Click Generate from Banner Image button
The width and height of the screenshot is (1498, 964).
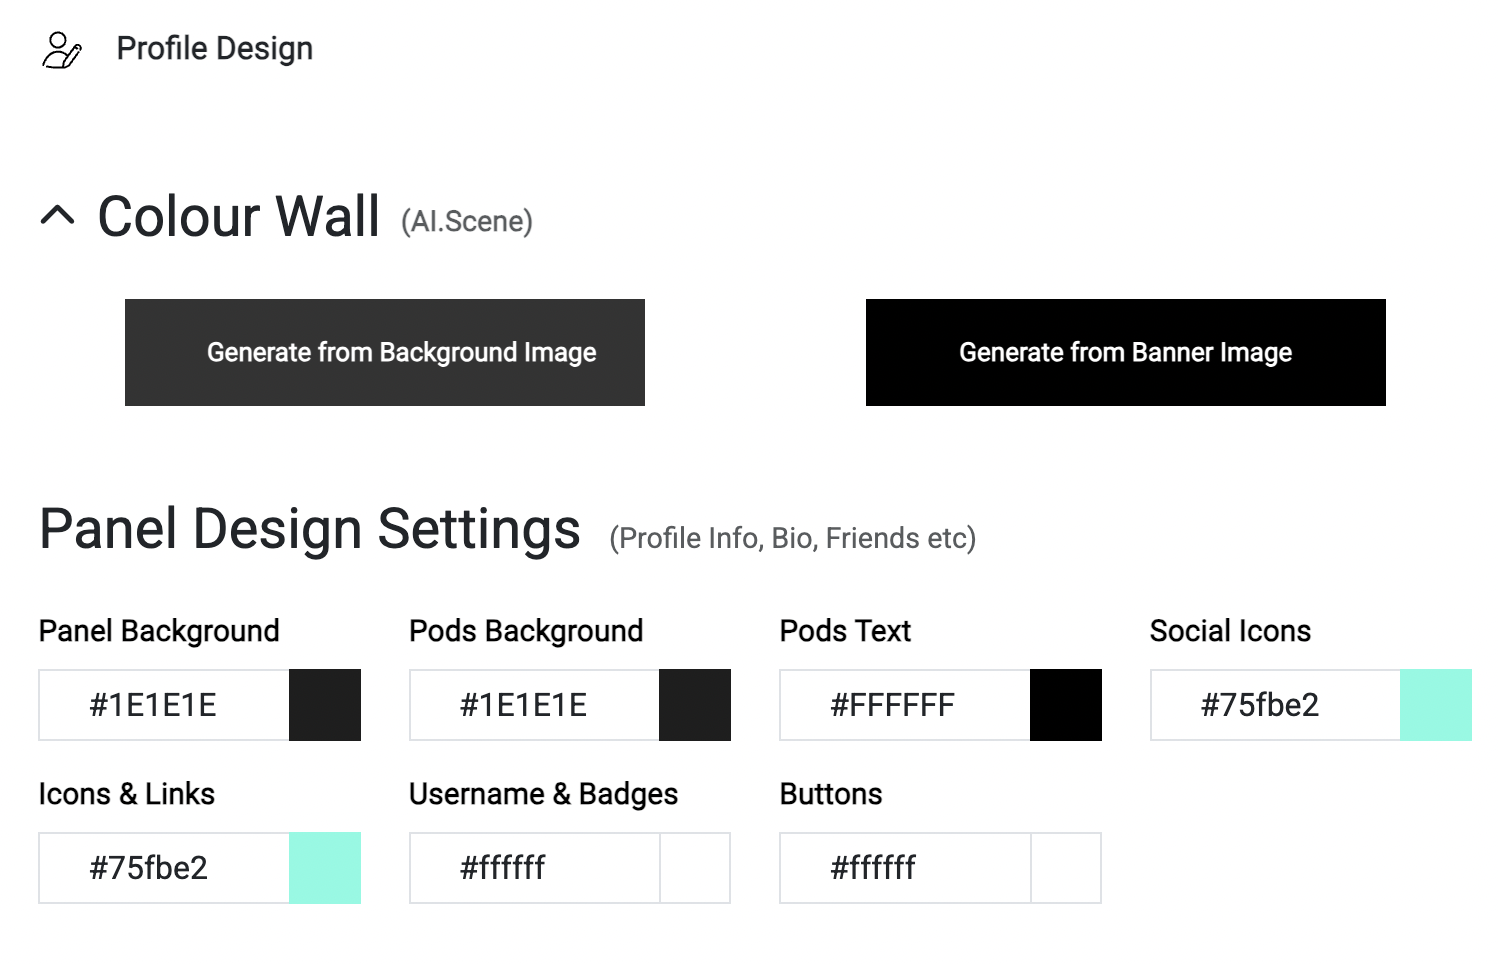click(1125, 352)
